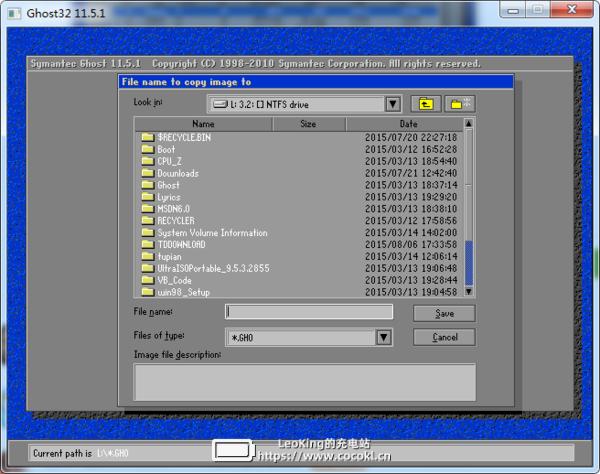This screenshot has height=474, width=600.
Task: Click the $RECYCLE.BIN folder name
Action: click(x=184, y=137)
